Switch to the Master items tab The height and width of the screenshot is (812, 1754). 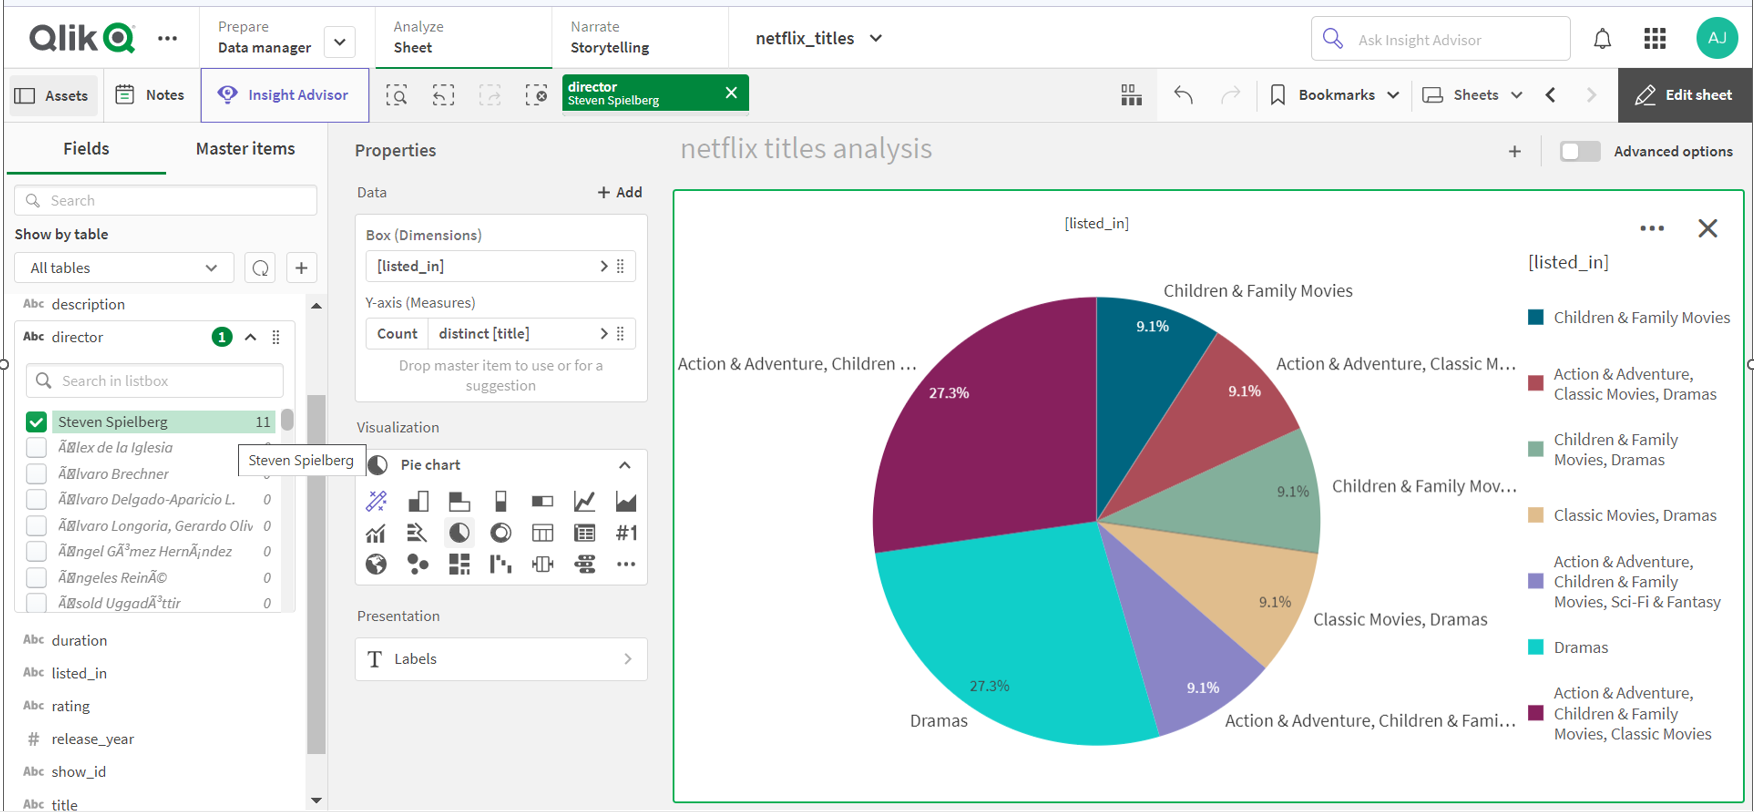pos(245,149)
